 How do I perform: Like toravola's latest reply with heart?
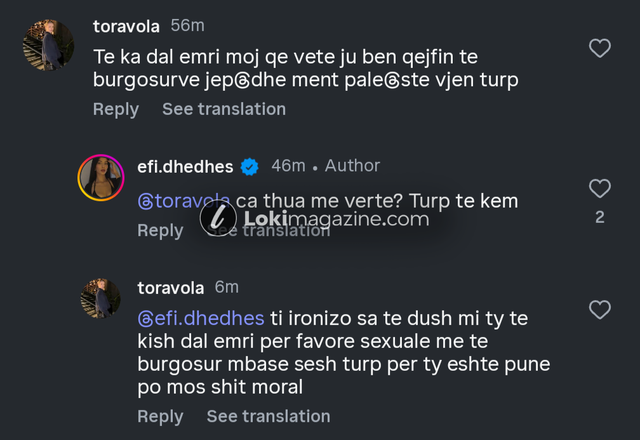[x=600, y=310]
